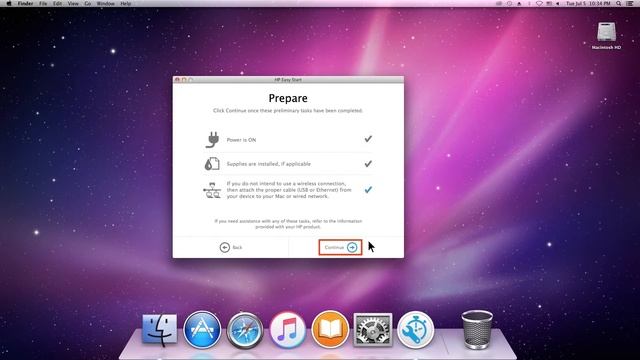Open Safari from the Dock
Screen dimensions: 640x360
(245, 331)
